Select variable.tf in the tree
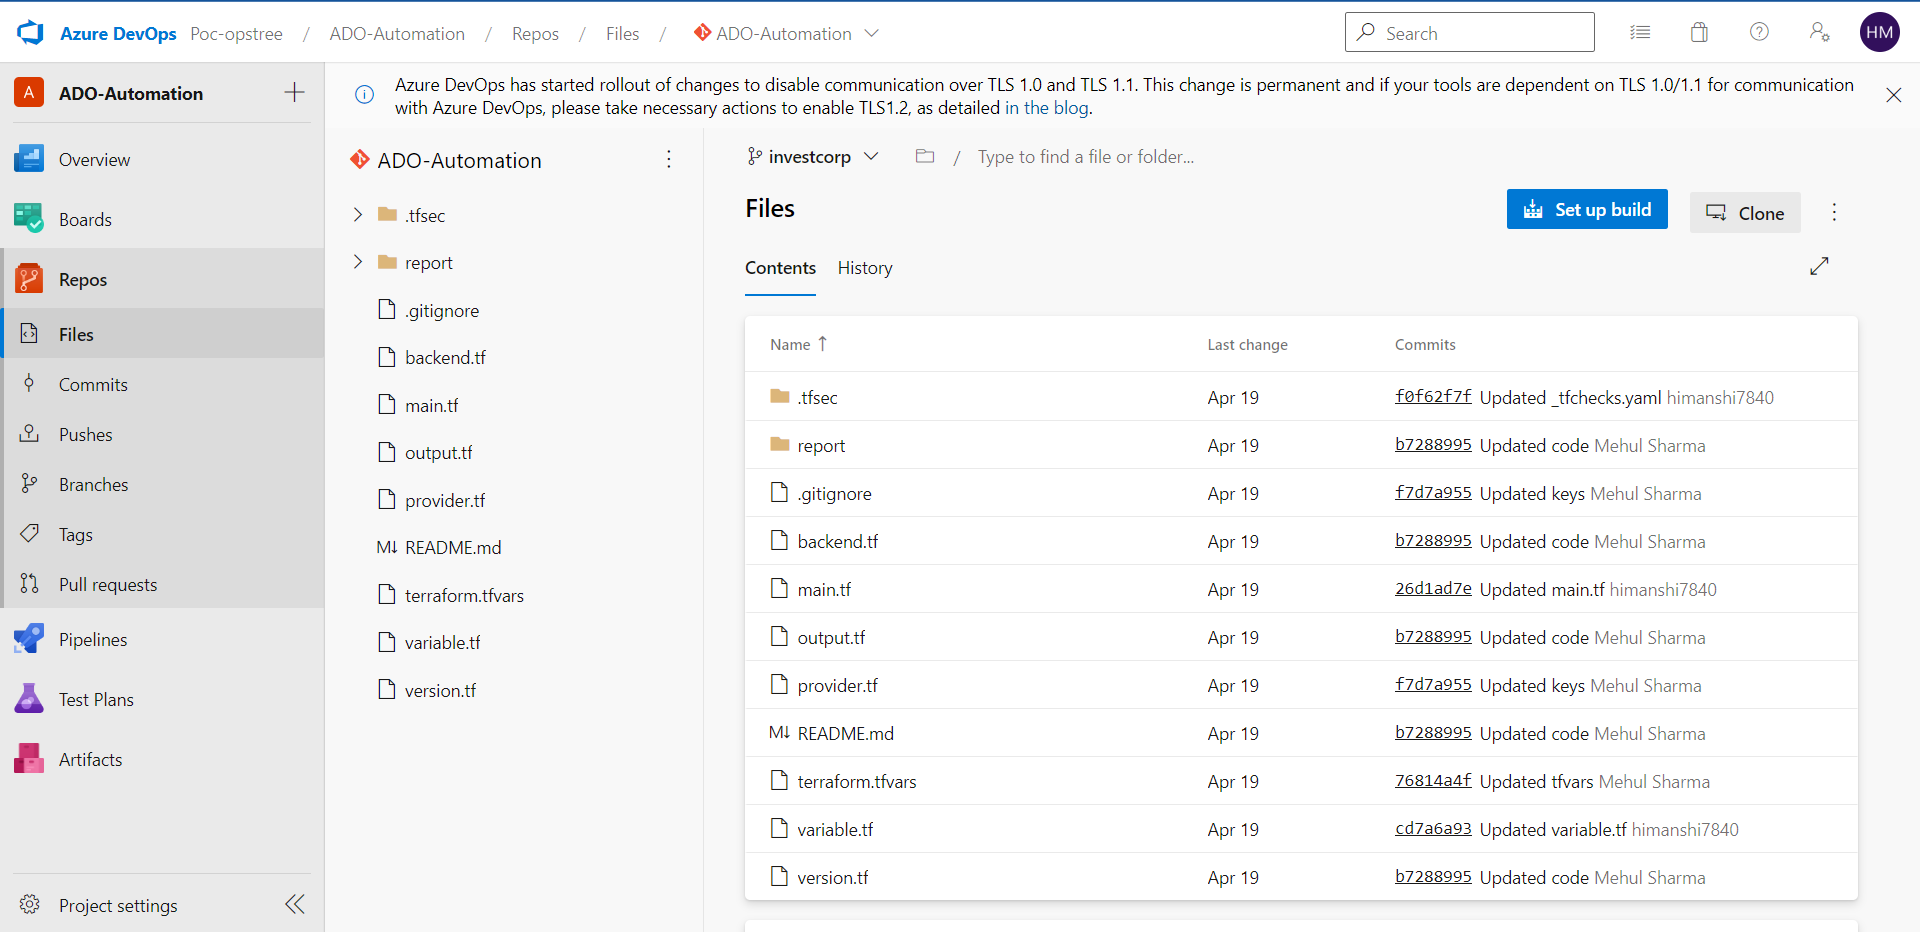Screen dimensions: 1920x932 point(442,642)
